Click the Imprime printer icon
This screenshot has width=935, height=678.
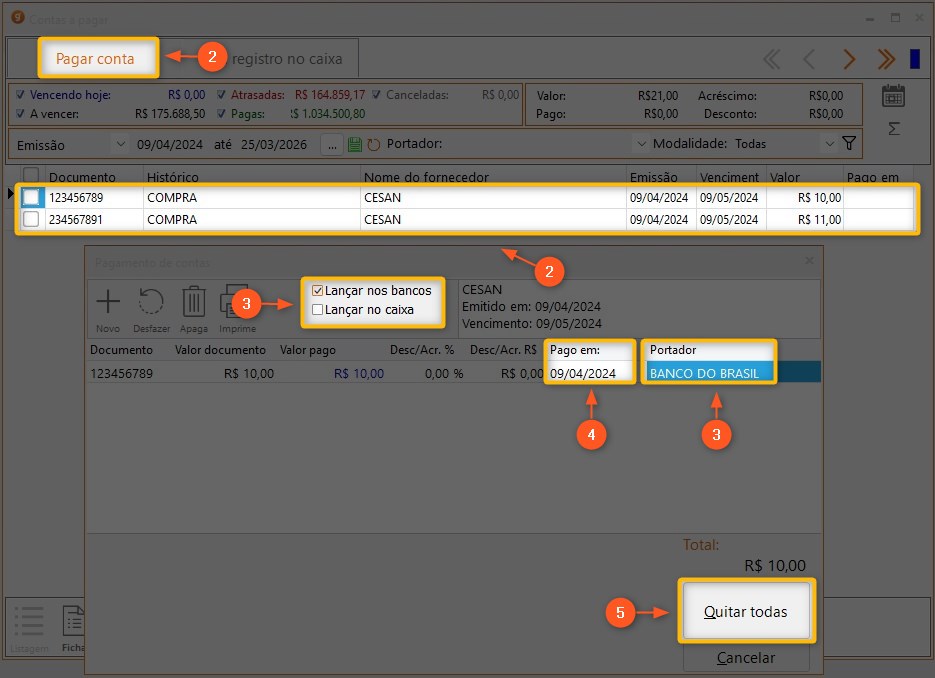237,302
